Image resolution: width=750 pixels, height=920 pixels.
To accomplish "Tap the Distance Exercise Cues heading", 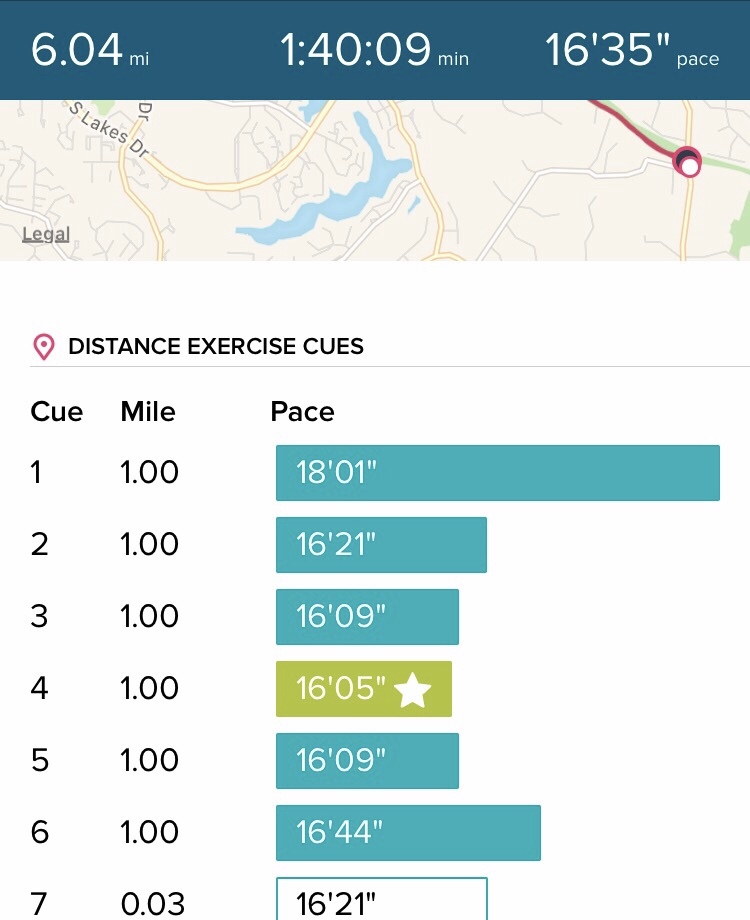I will (x=216, y=347).
